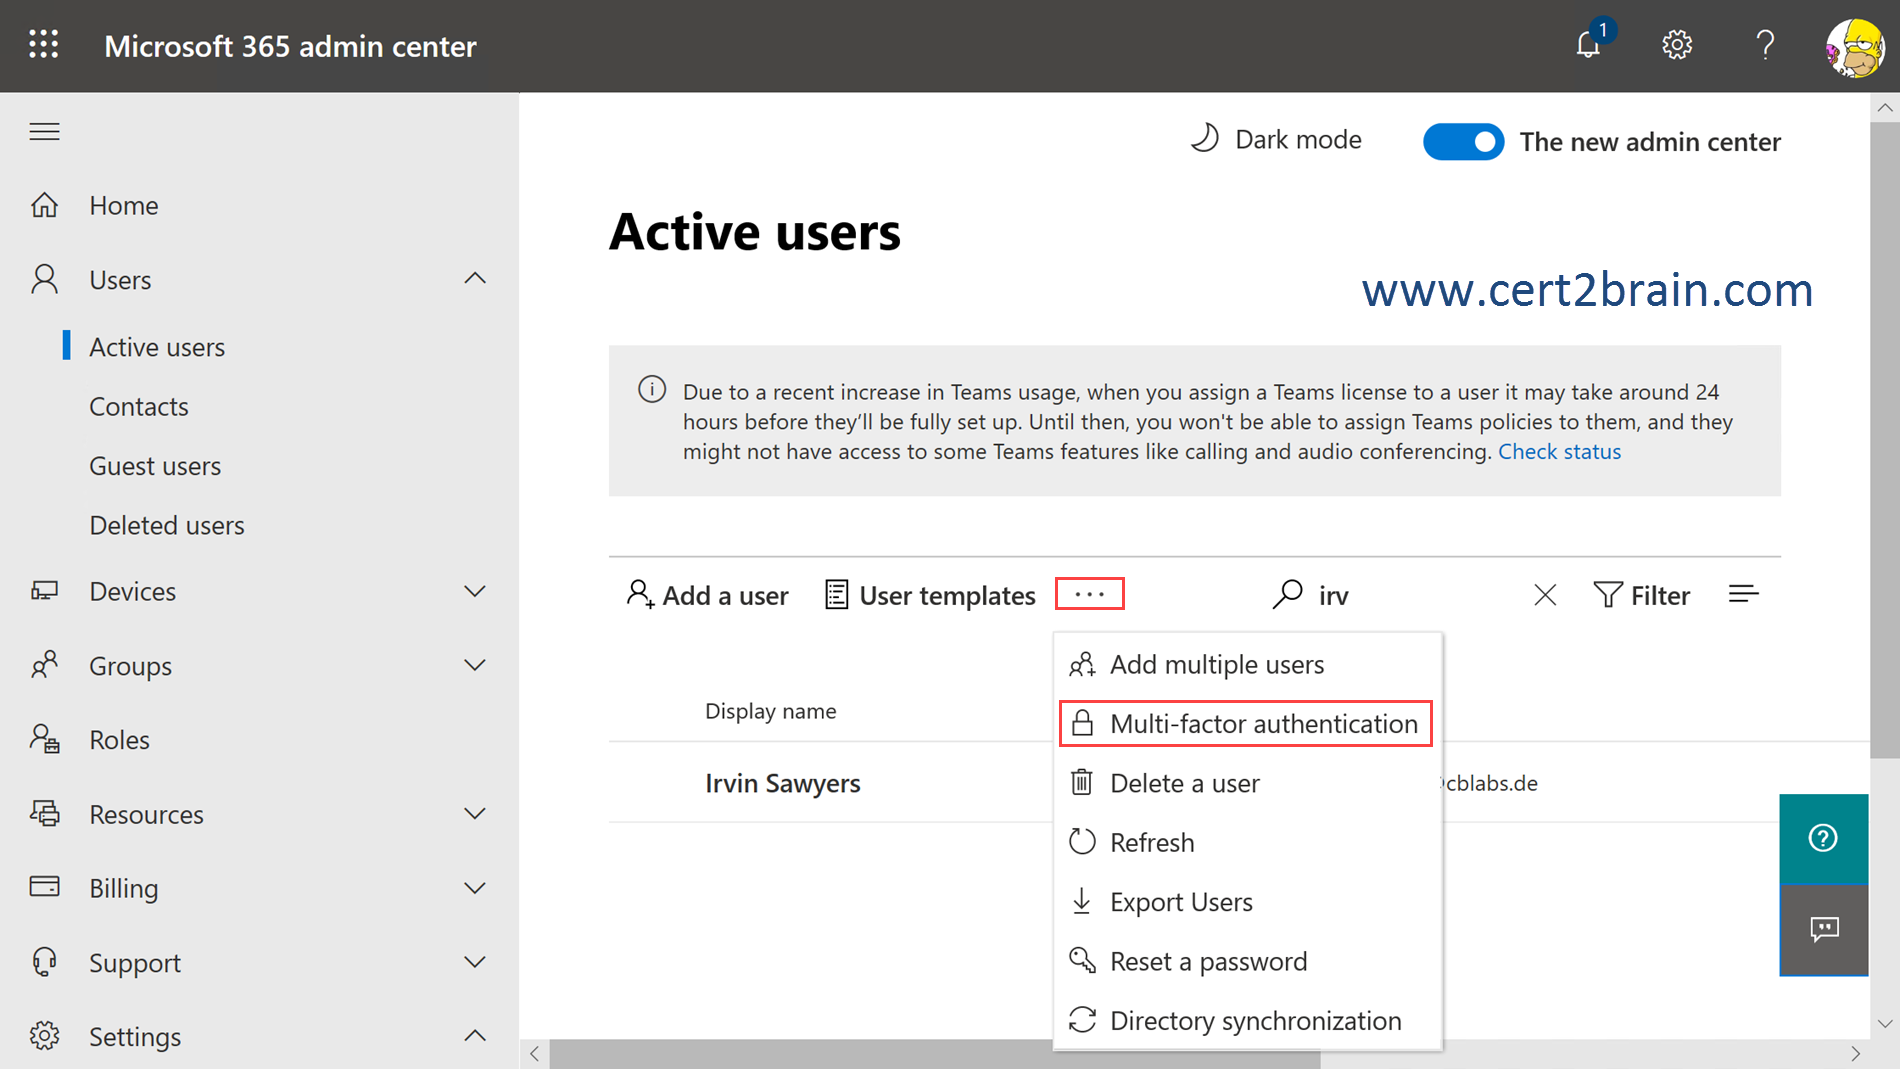
Task: Click the Billing card icon
Action: pyautogui.click(x=45, y=887)
